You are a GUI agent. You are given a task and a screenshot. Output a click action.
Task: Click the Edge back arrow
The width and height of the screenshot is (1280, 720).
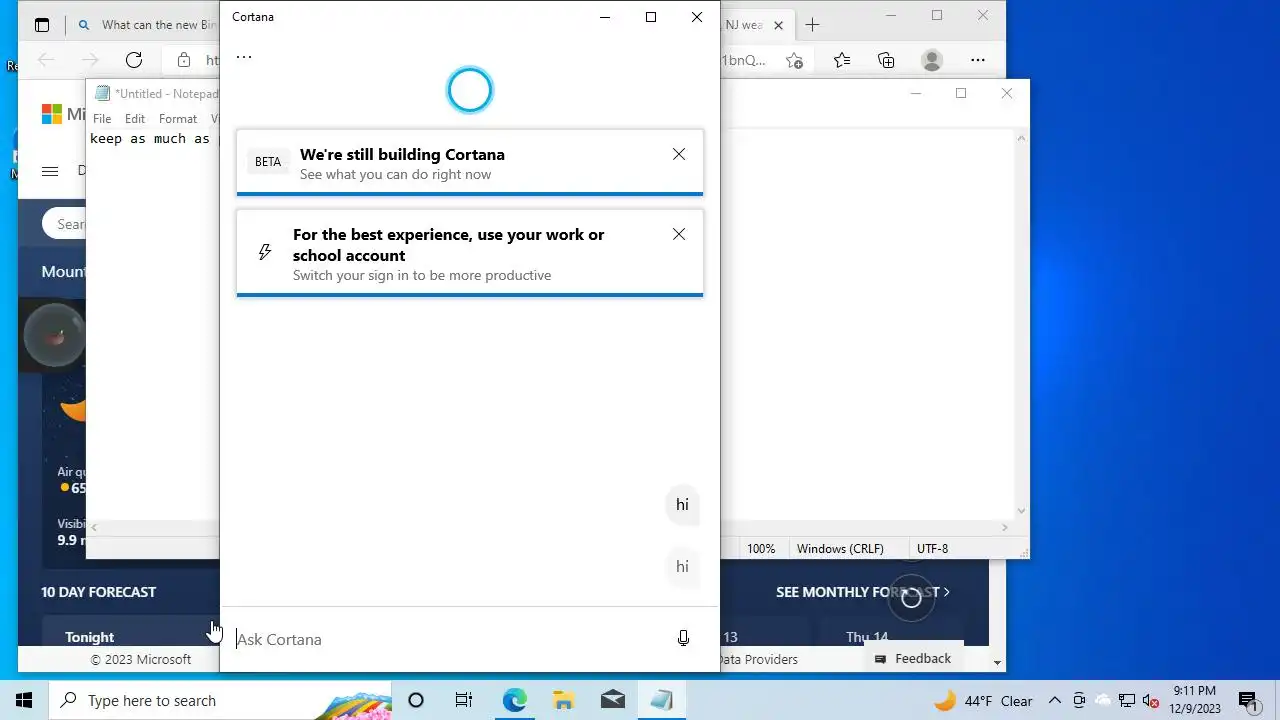46,60
